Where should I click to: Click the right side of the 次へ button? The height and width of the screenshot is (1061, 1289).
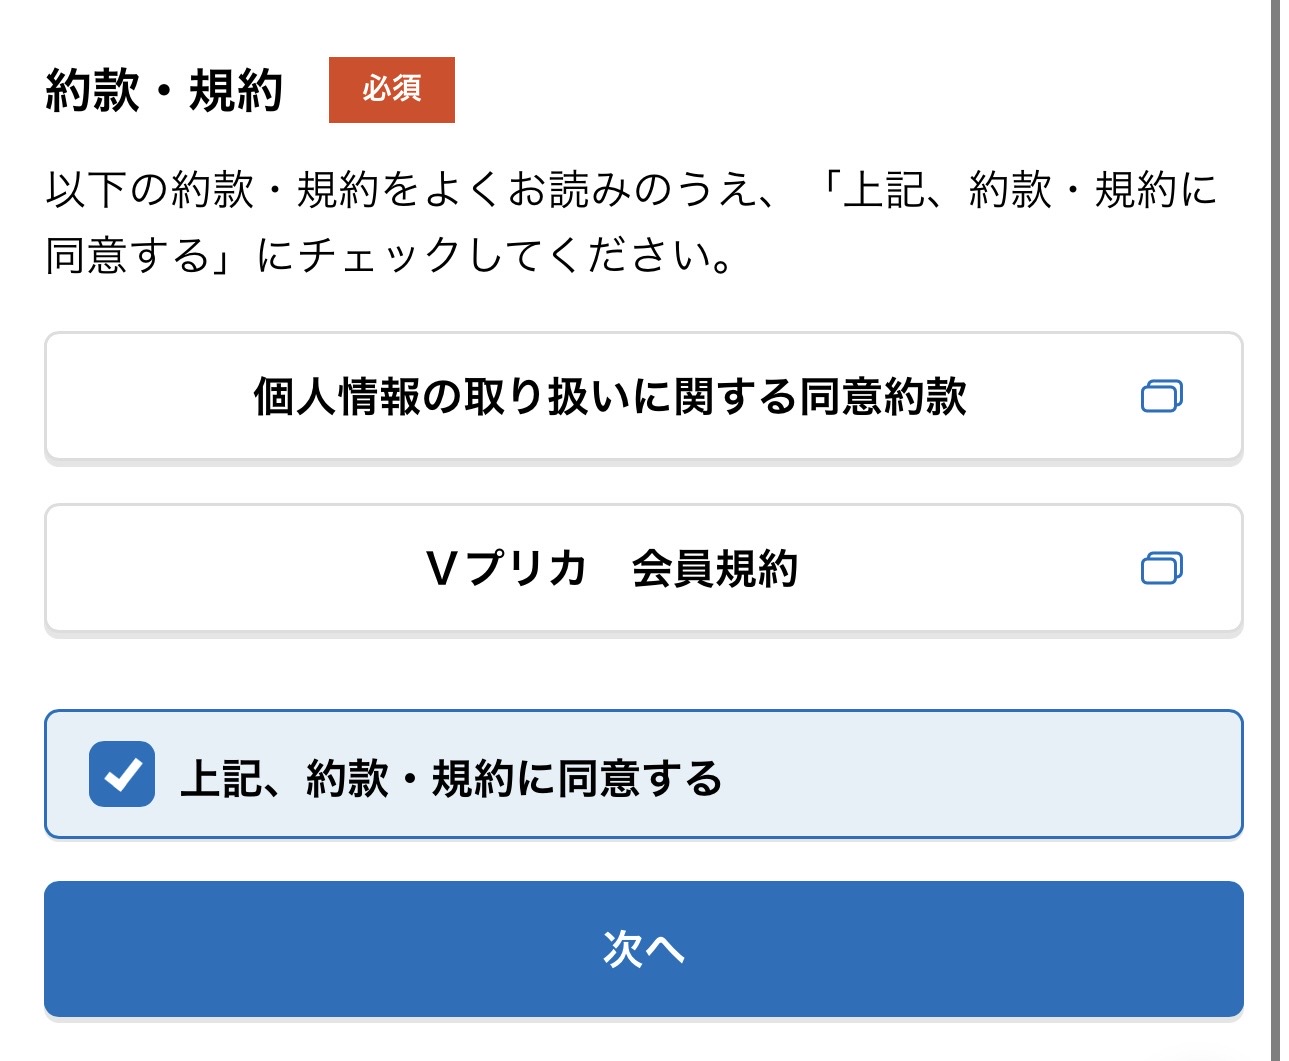coord(1040,949)
